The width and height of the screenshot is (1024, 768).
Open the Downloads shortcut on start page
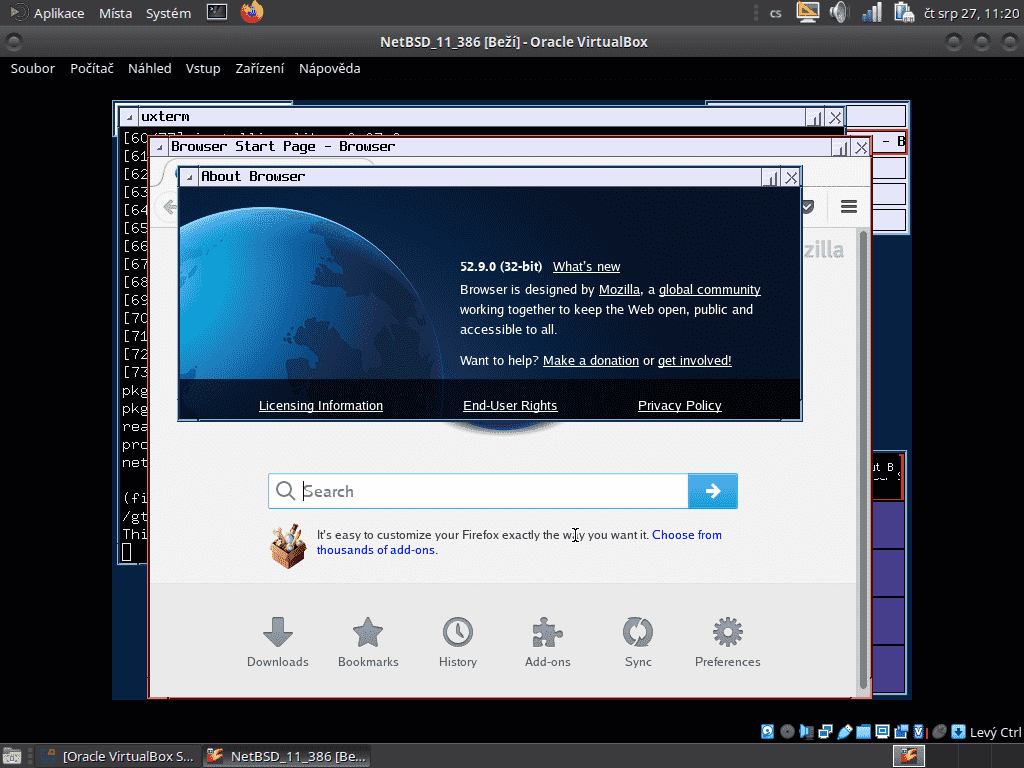pyautogui.click(x=278, y=642)
